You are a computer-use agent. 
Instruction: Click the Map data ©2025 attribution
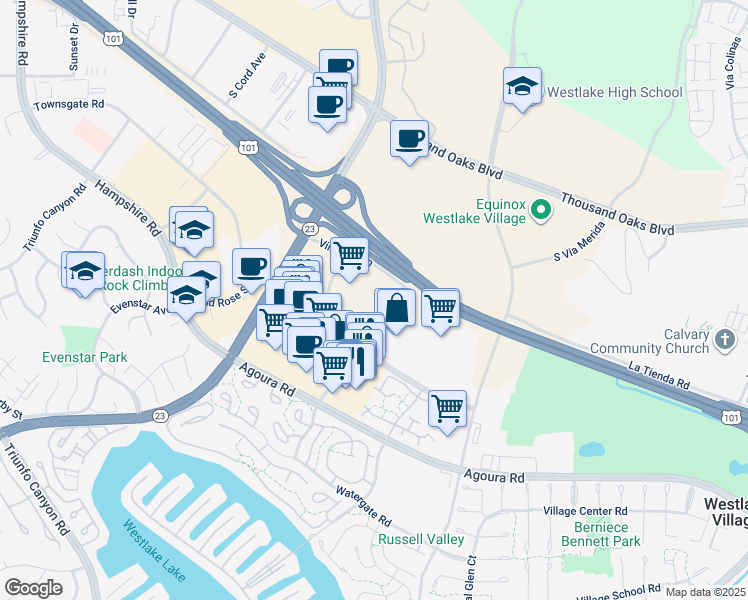705,593
